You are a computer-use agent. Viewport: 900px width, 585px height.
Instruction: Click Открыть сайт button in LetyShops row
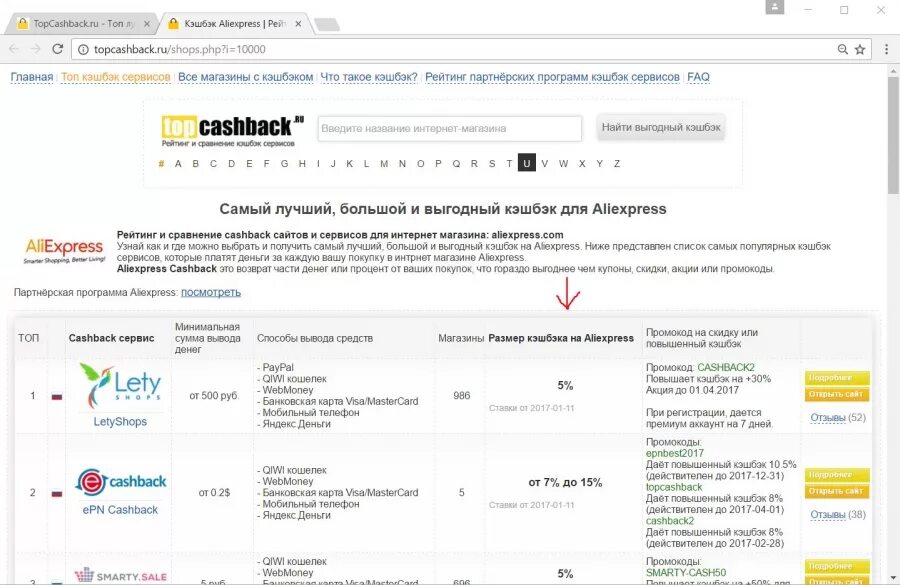tap(837, 394)
